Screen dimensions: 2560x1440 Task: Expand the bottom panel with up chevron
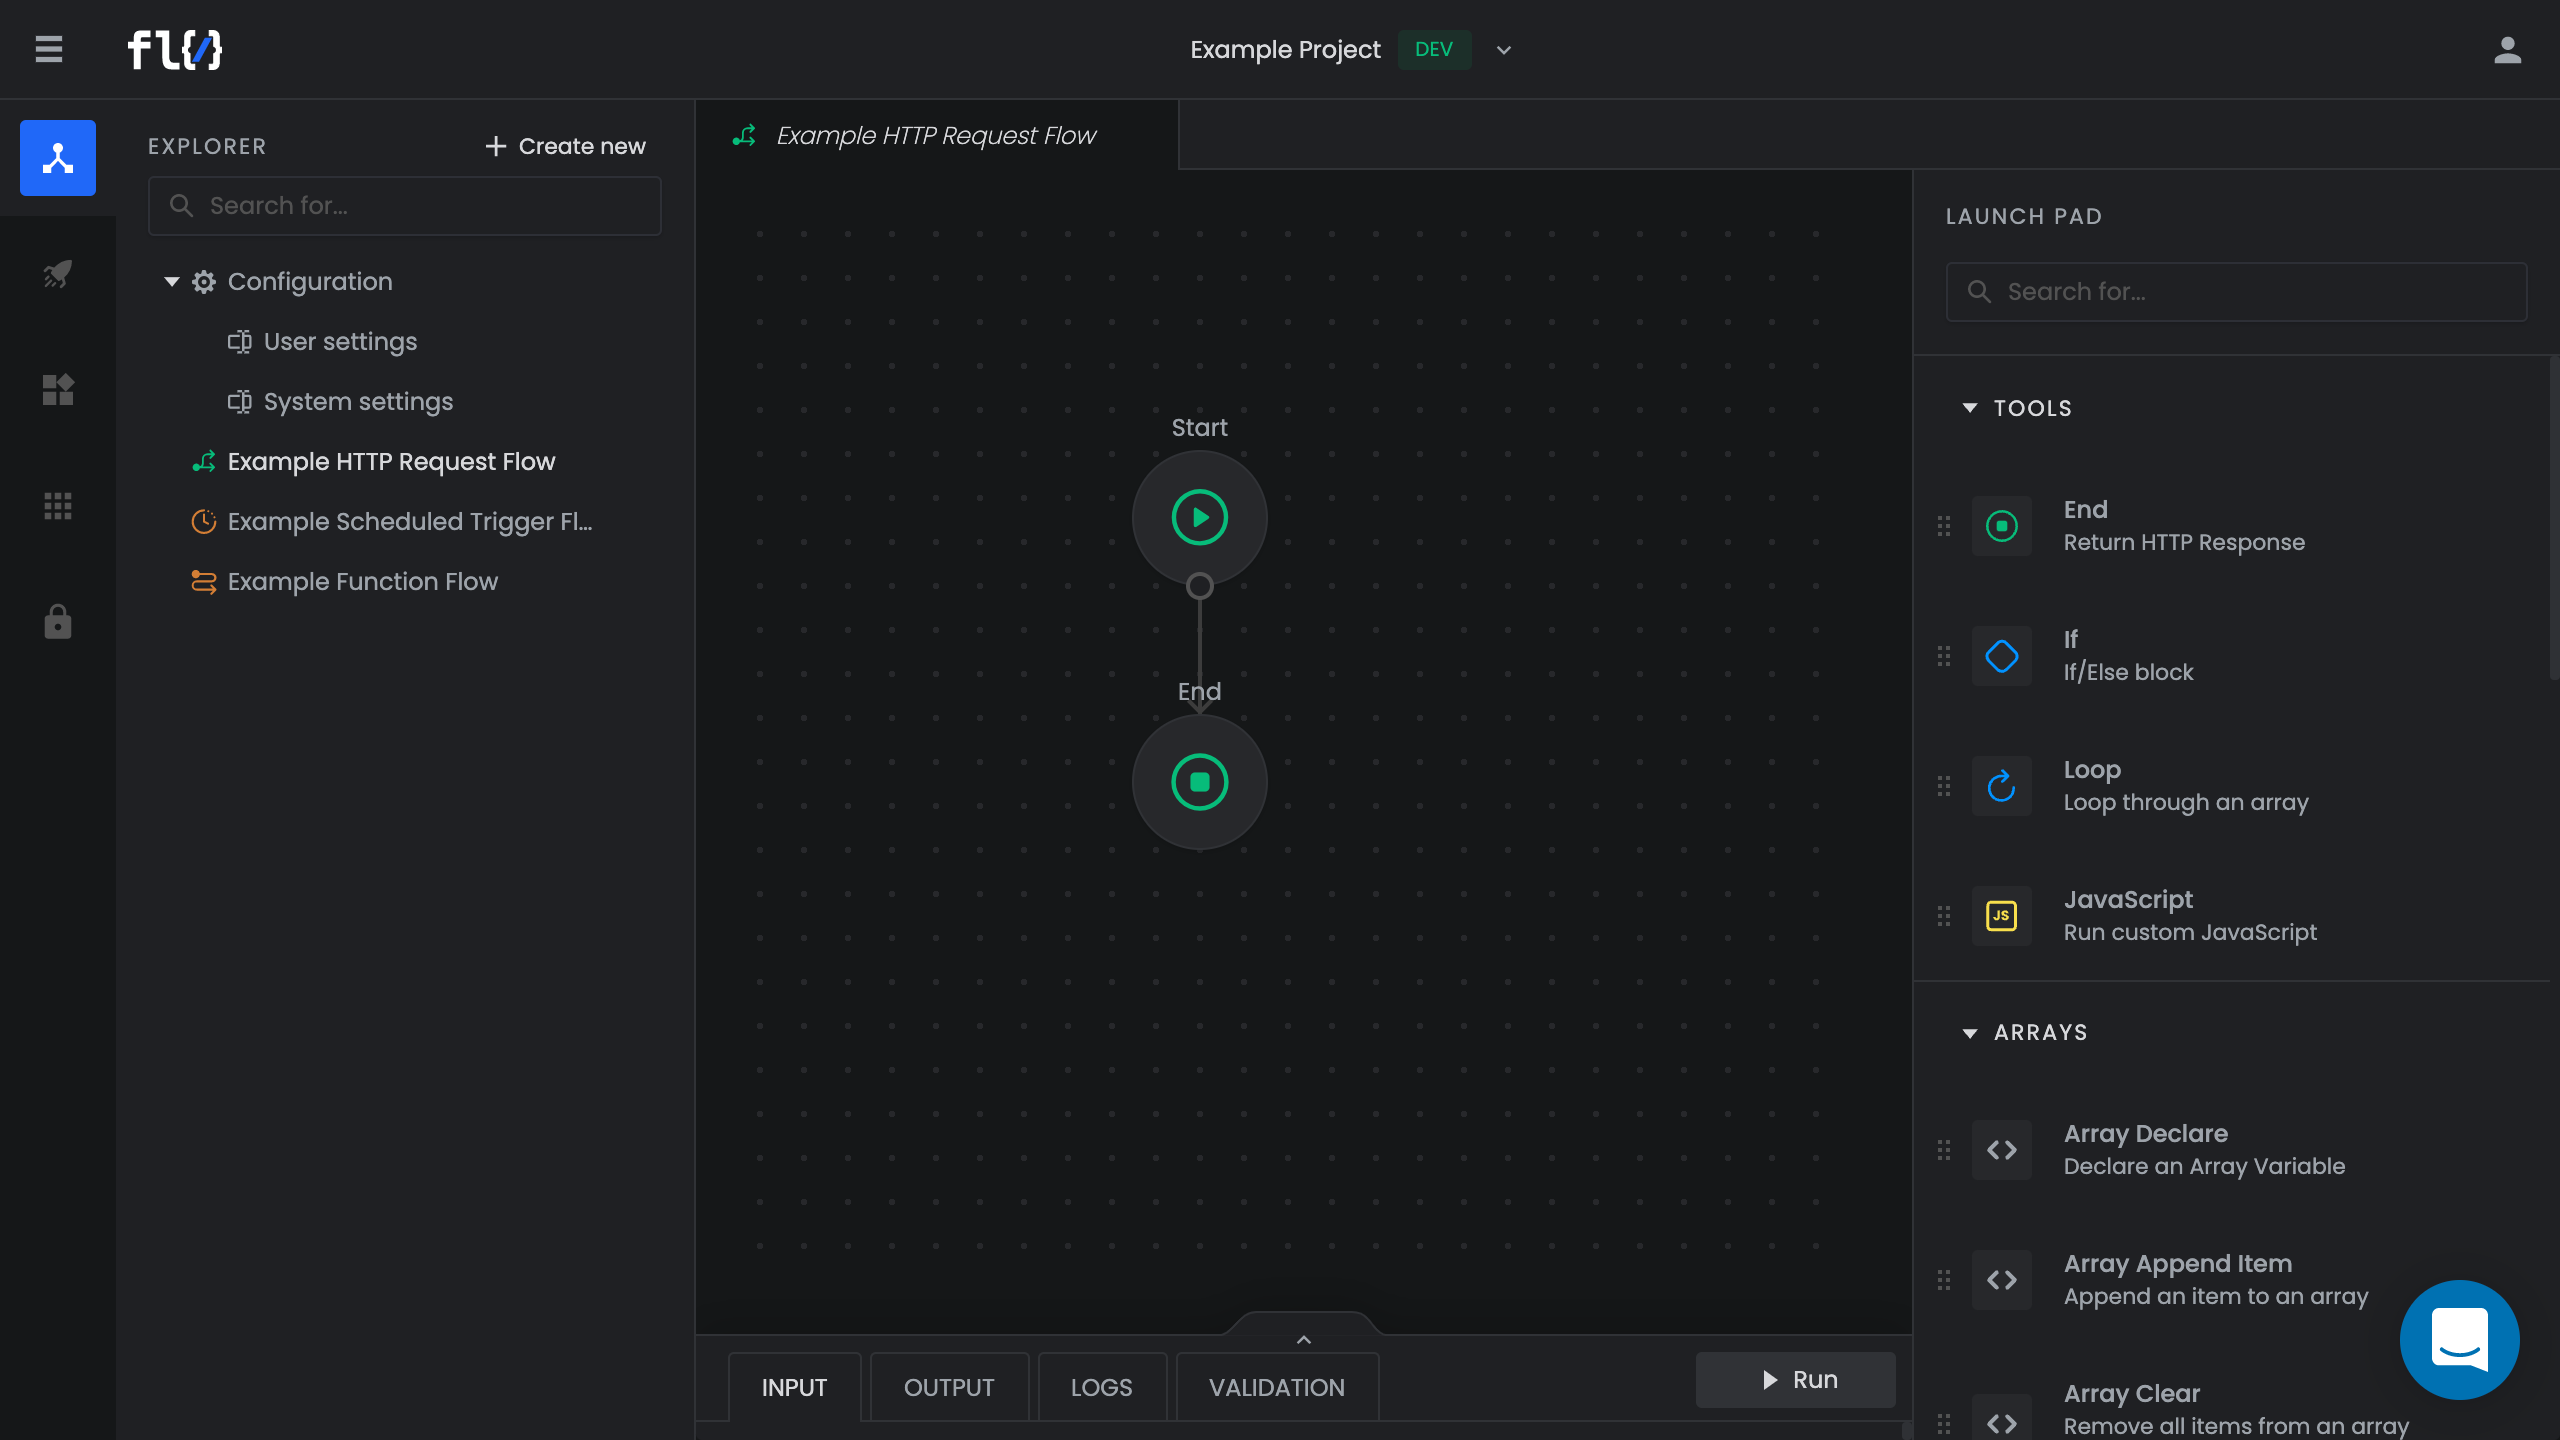click(x=1303, y=1339)
